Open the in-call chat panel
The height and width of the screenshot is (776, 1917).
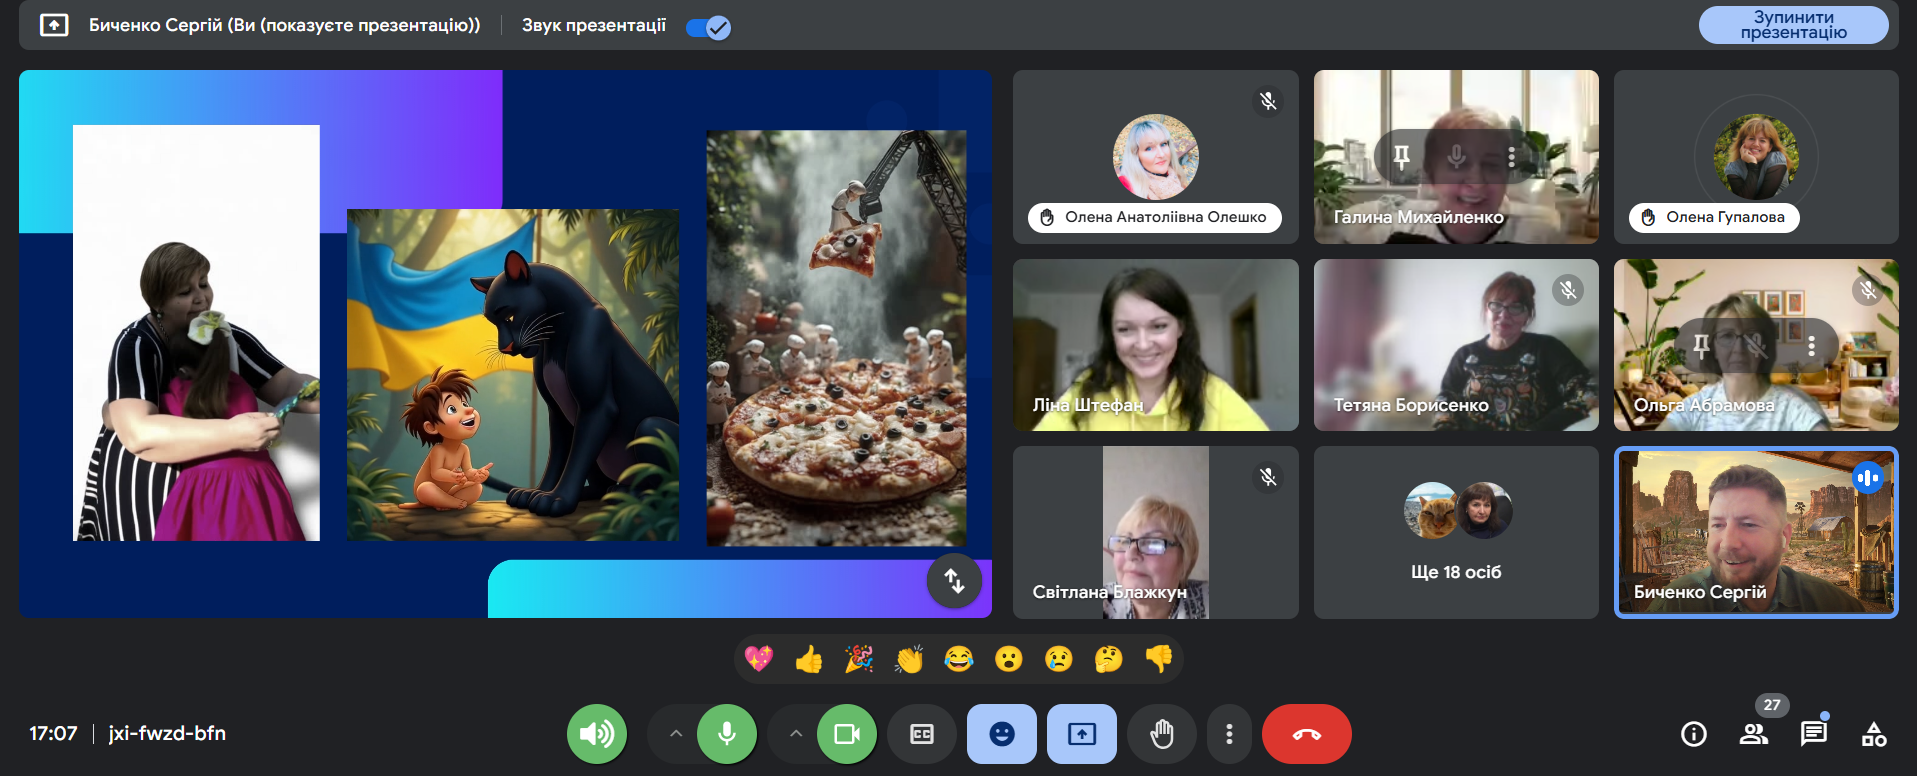tap(1813, 734)
